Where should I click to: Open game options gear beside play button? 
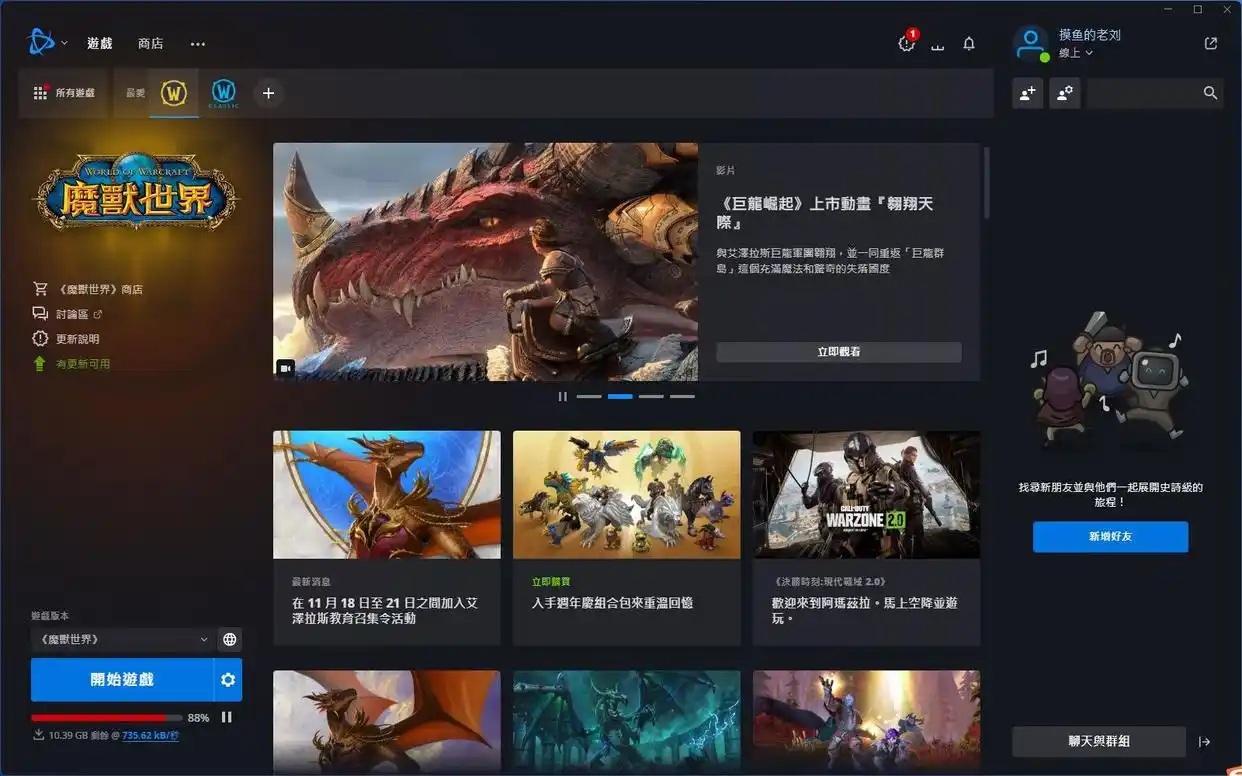(x=228, y=680)
